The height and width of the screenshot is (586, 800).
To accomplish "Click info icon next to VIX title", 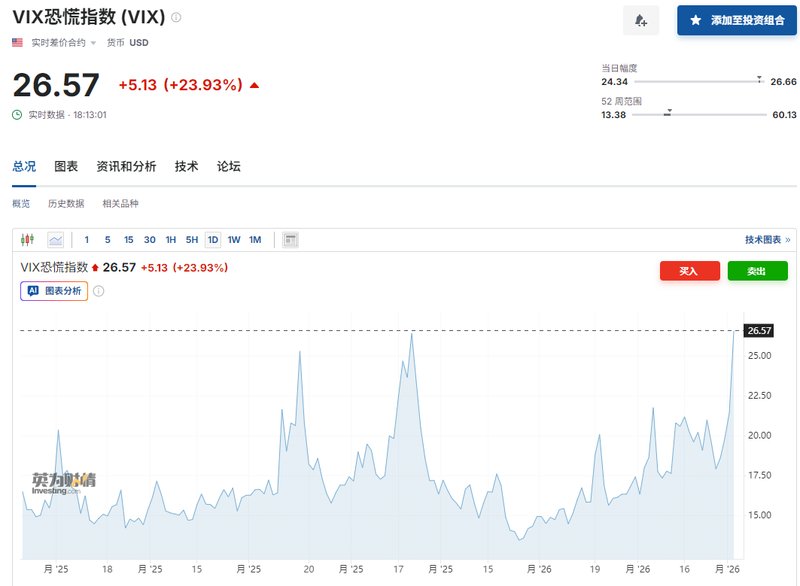I will [177, 18].
